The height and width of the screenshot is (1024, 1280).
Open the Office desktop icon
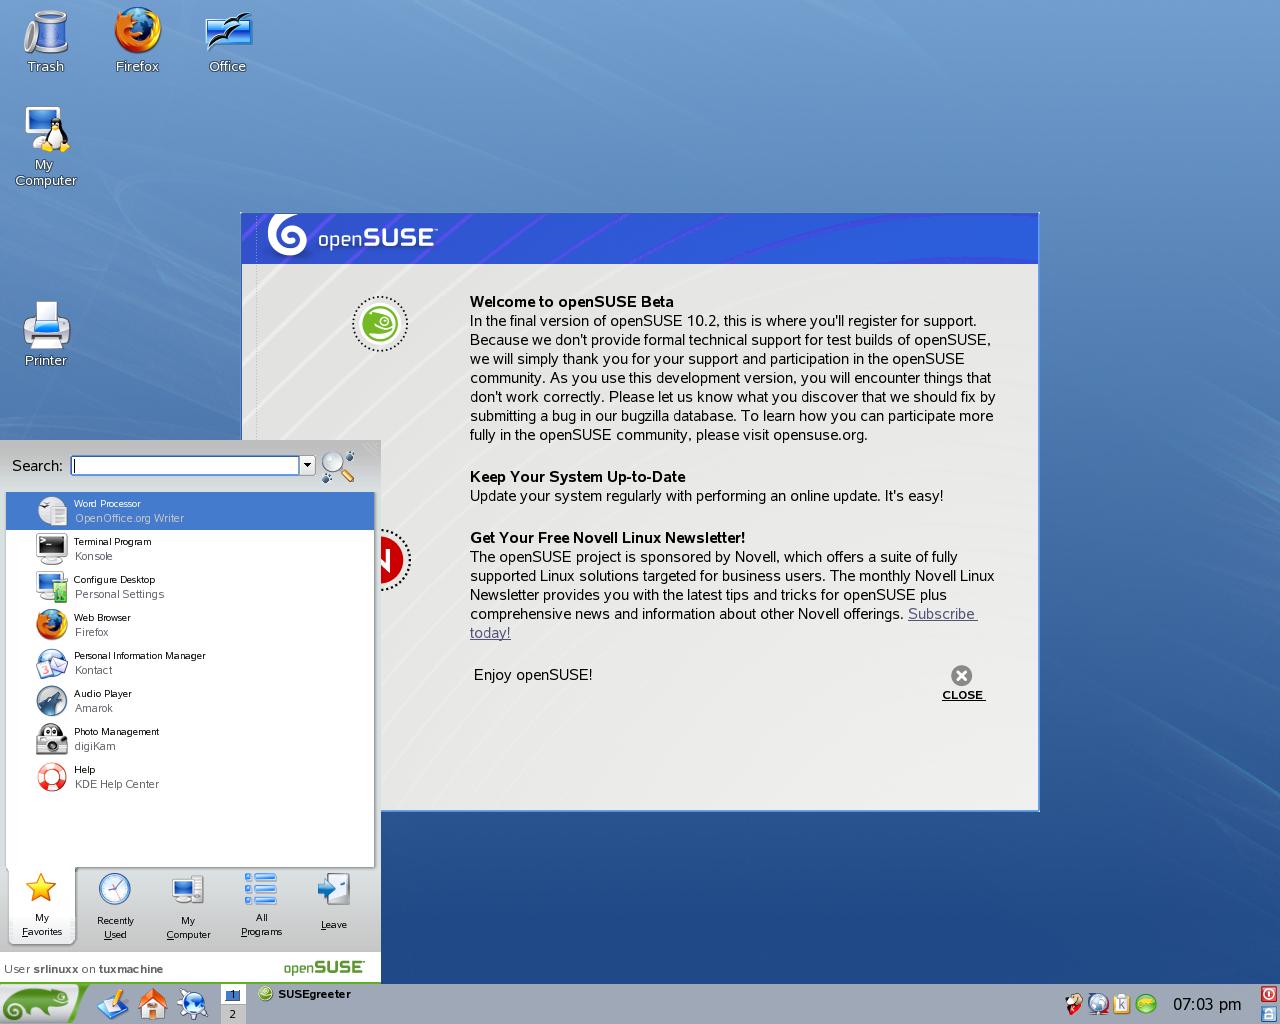click(x=228, y=41)
